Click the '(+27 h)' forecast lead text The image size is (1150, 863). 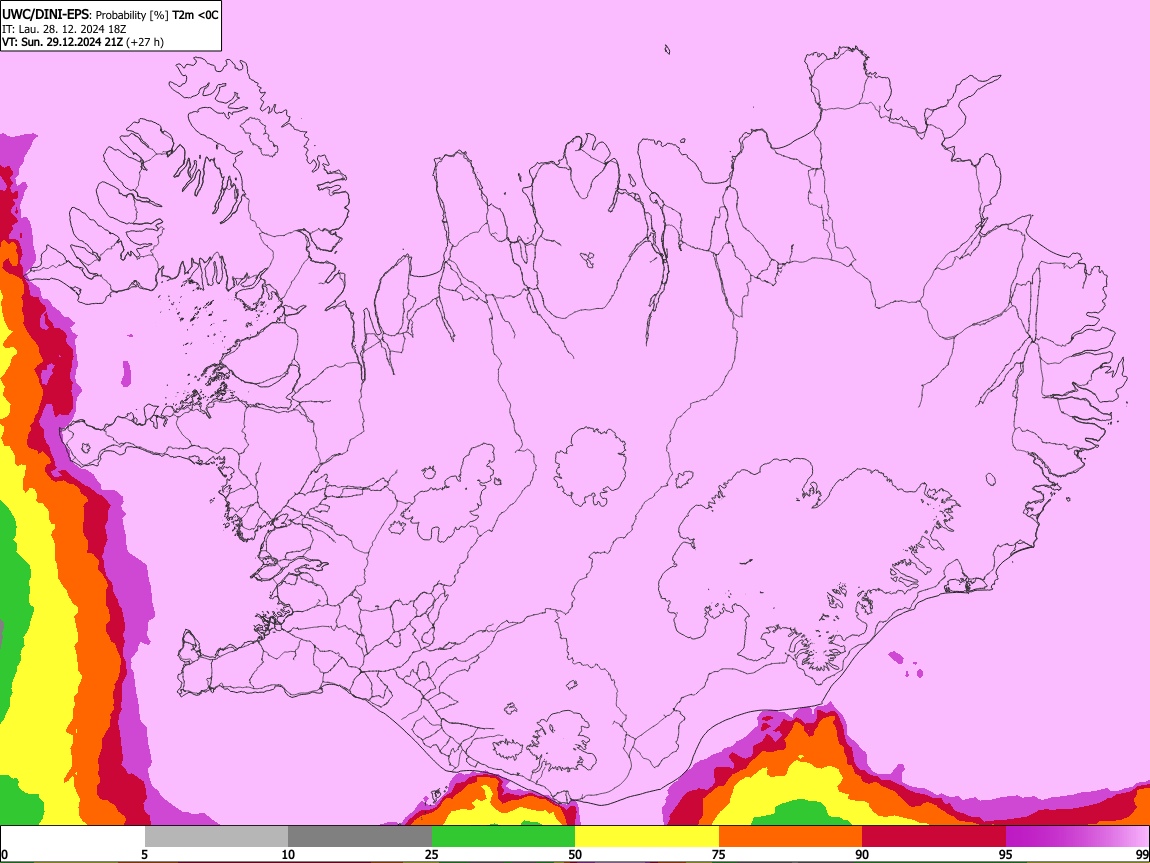(145, 42)
